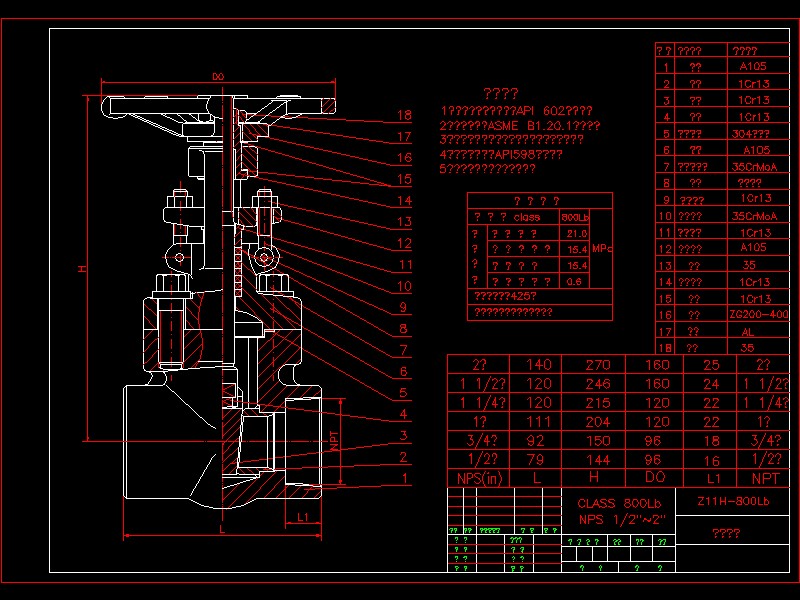Click the 204 value in the dimension table
The height and width of the screenshot is (600, 800).
click(598, 422)
